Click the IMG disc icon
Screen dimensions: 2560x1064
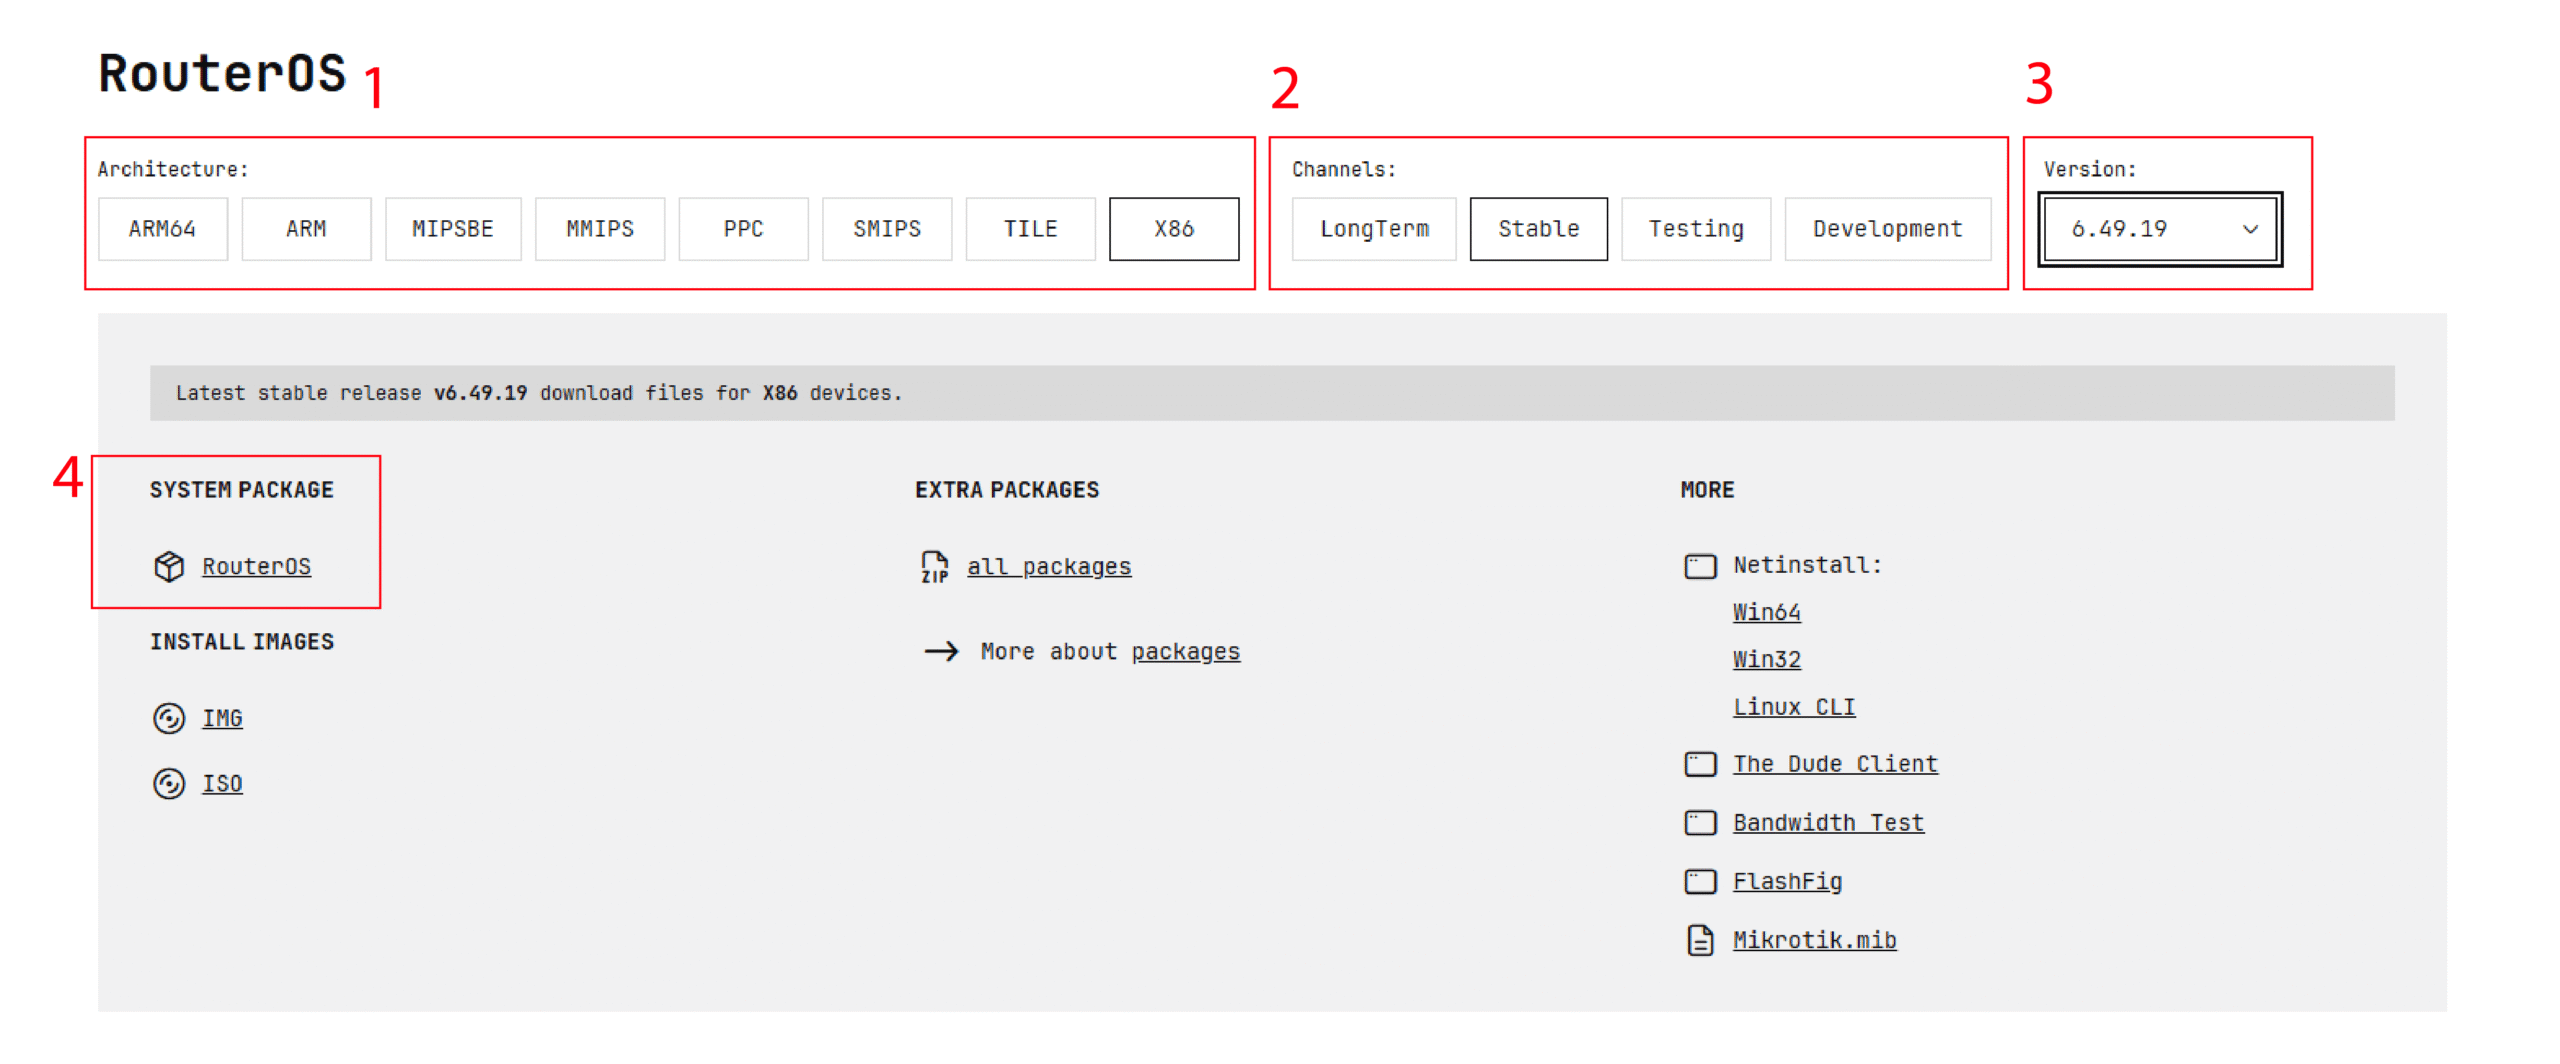pos(169,718)
